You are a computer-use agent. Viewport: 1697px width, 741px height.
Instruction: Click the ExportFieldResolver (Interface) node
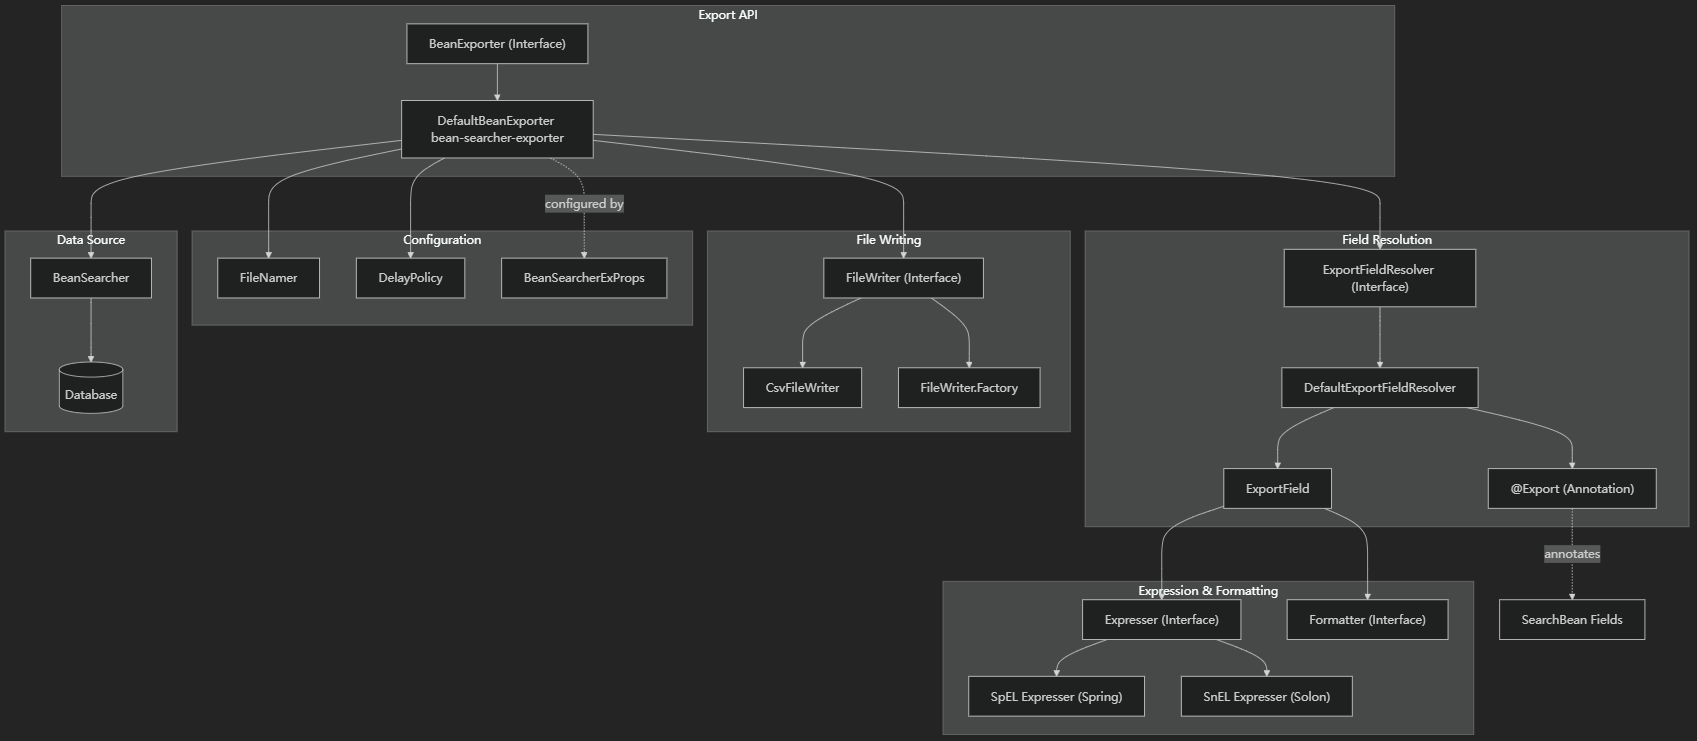[x=1379, y=278]
